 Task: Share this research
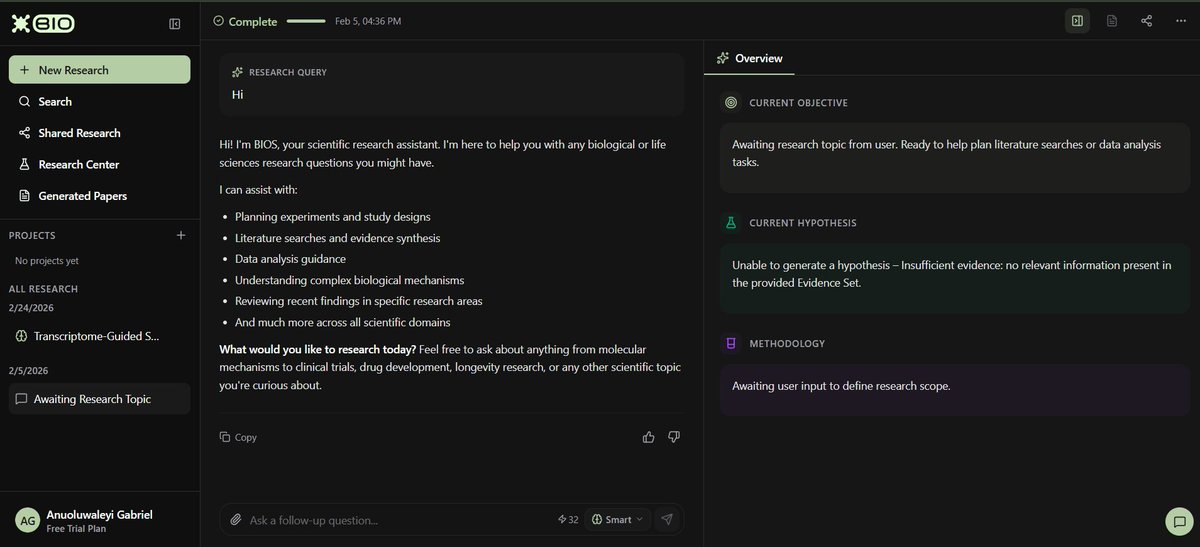1146,21
